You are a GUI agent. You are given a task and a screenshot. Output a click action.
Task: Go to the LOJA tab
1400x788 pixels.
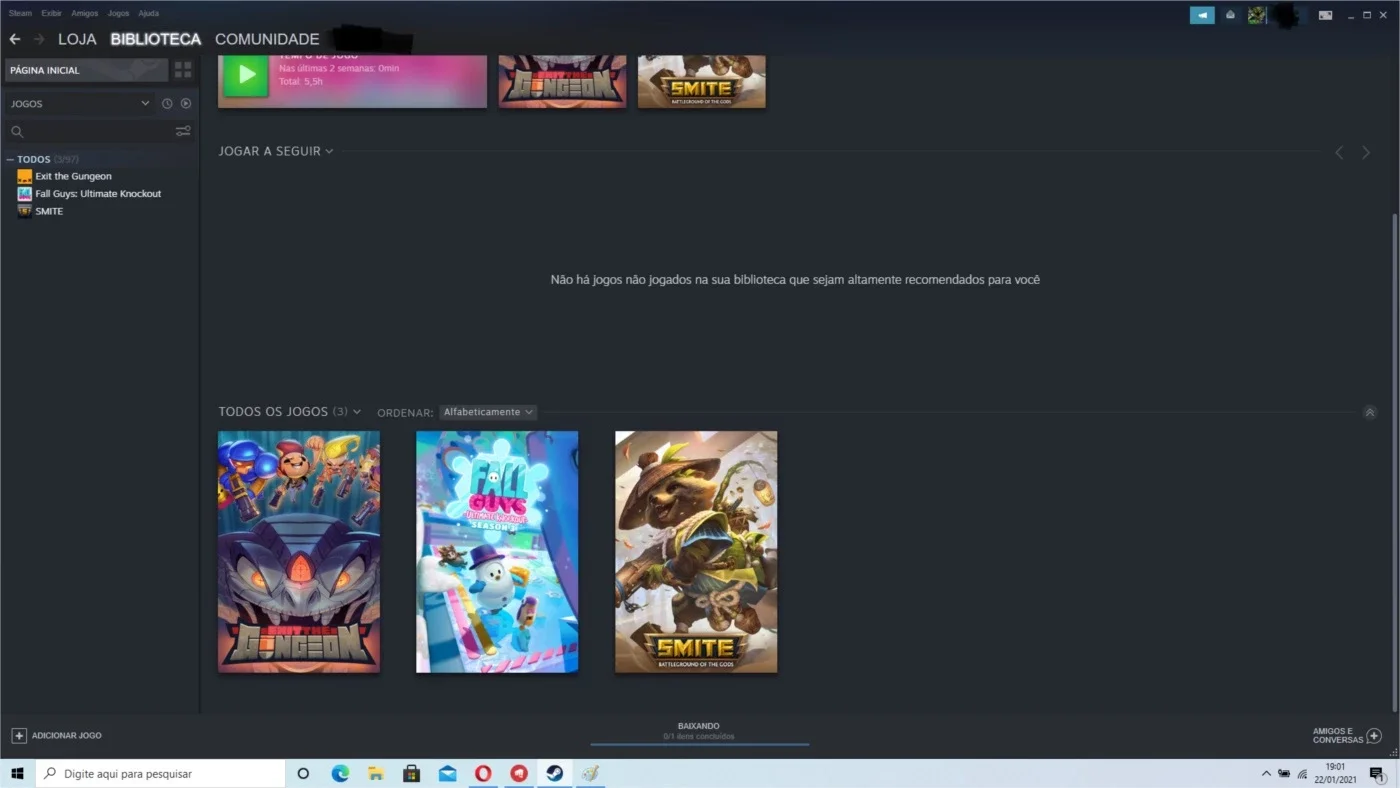click(77, 39)
